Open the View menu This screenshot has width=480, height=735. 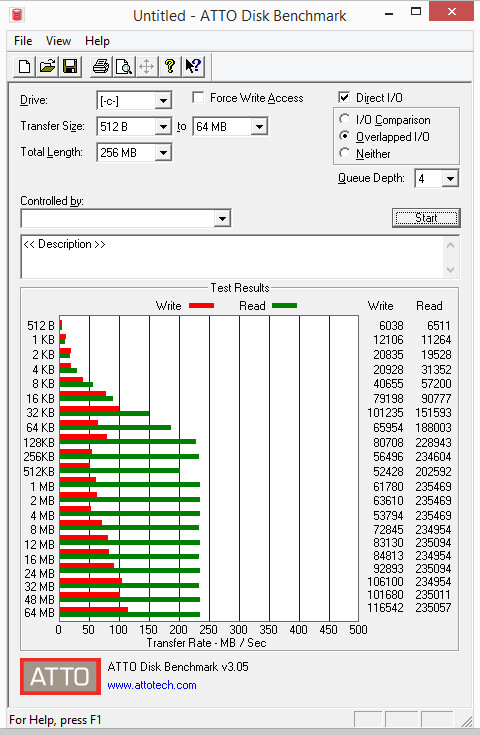(x=58, y=41)
